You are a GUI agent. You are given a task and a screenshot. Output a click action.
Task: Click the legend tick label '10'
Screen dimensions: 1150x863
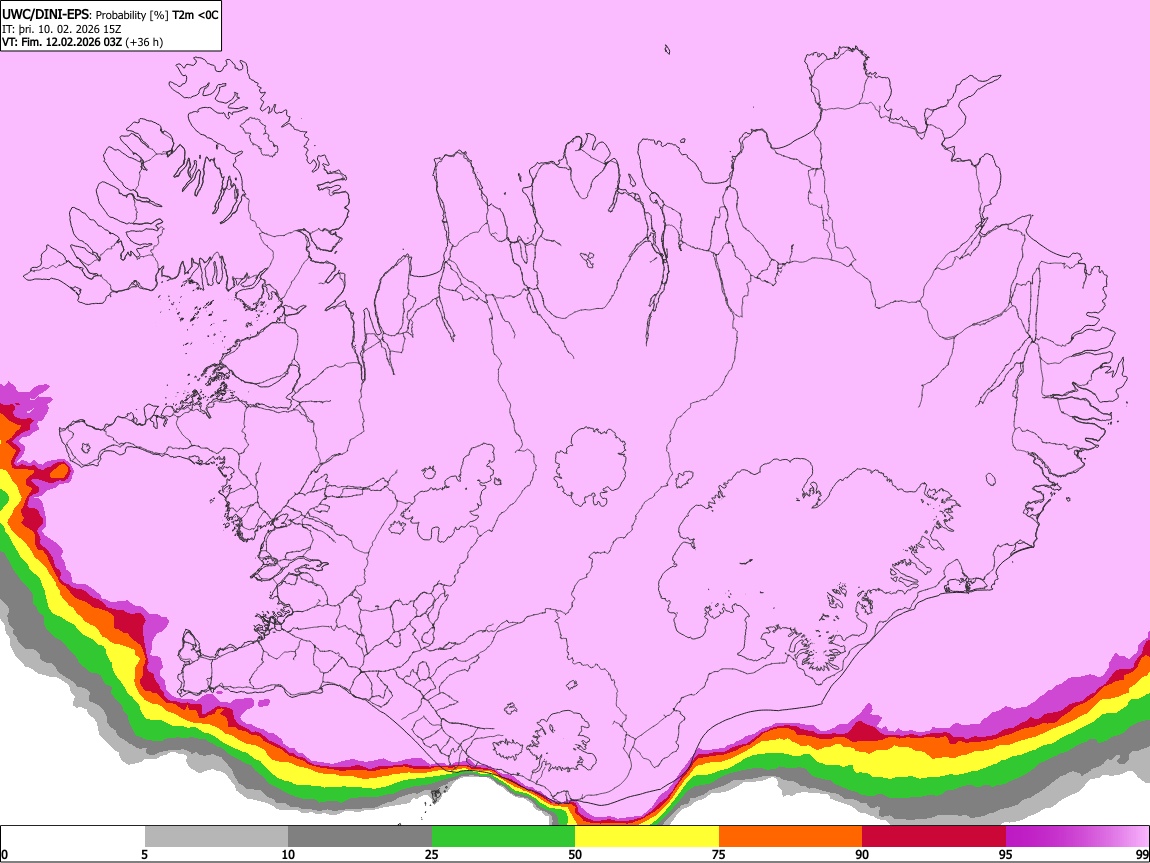288,854
